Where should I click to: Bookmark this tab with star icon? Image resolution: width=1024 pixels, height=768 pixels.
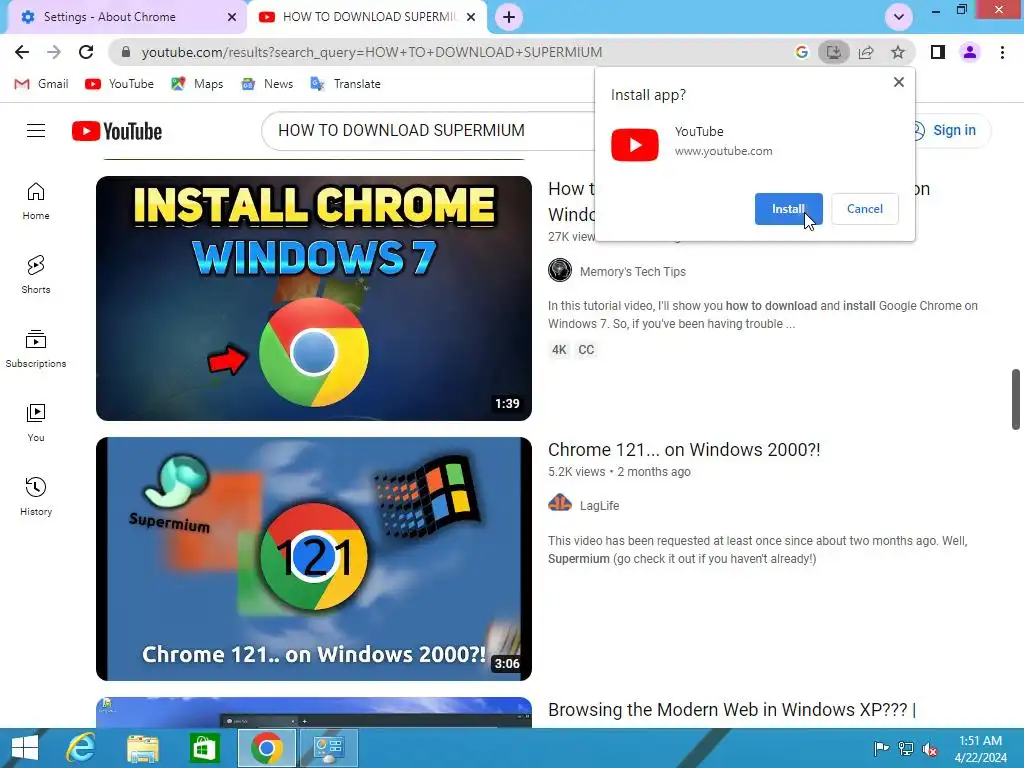[x=898, y=52]
